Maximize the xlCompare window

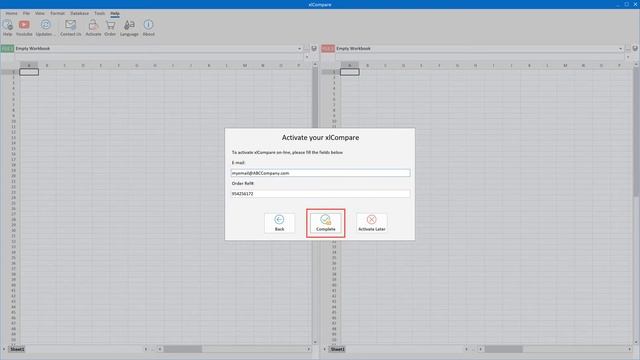(627, 4)
